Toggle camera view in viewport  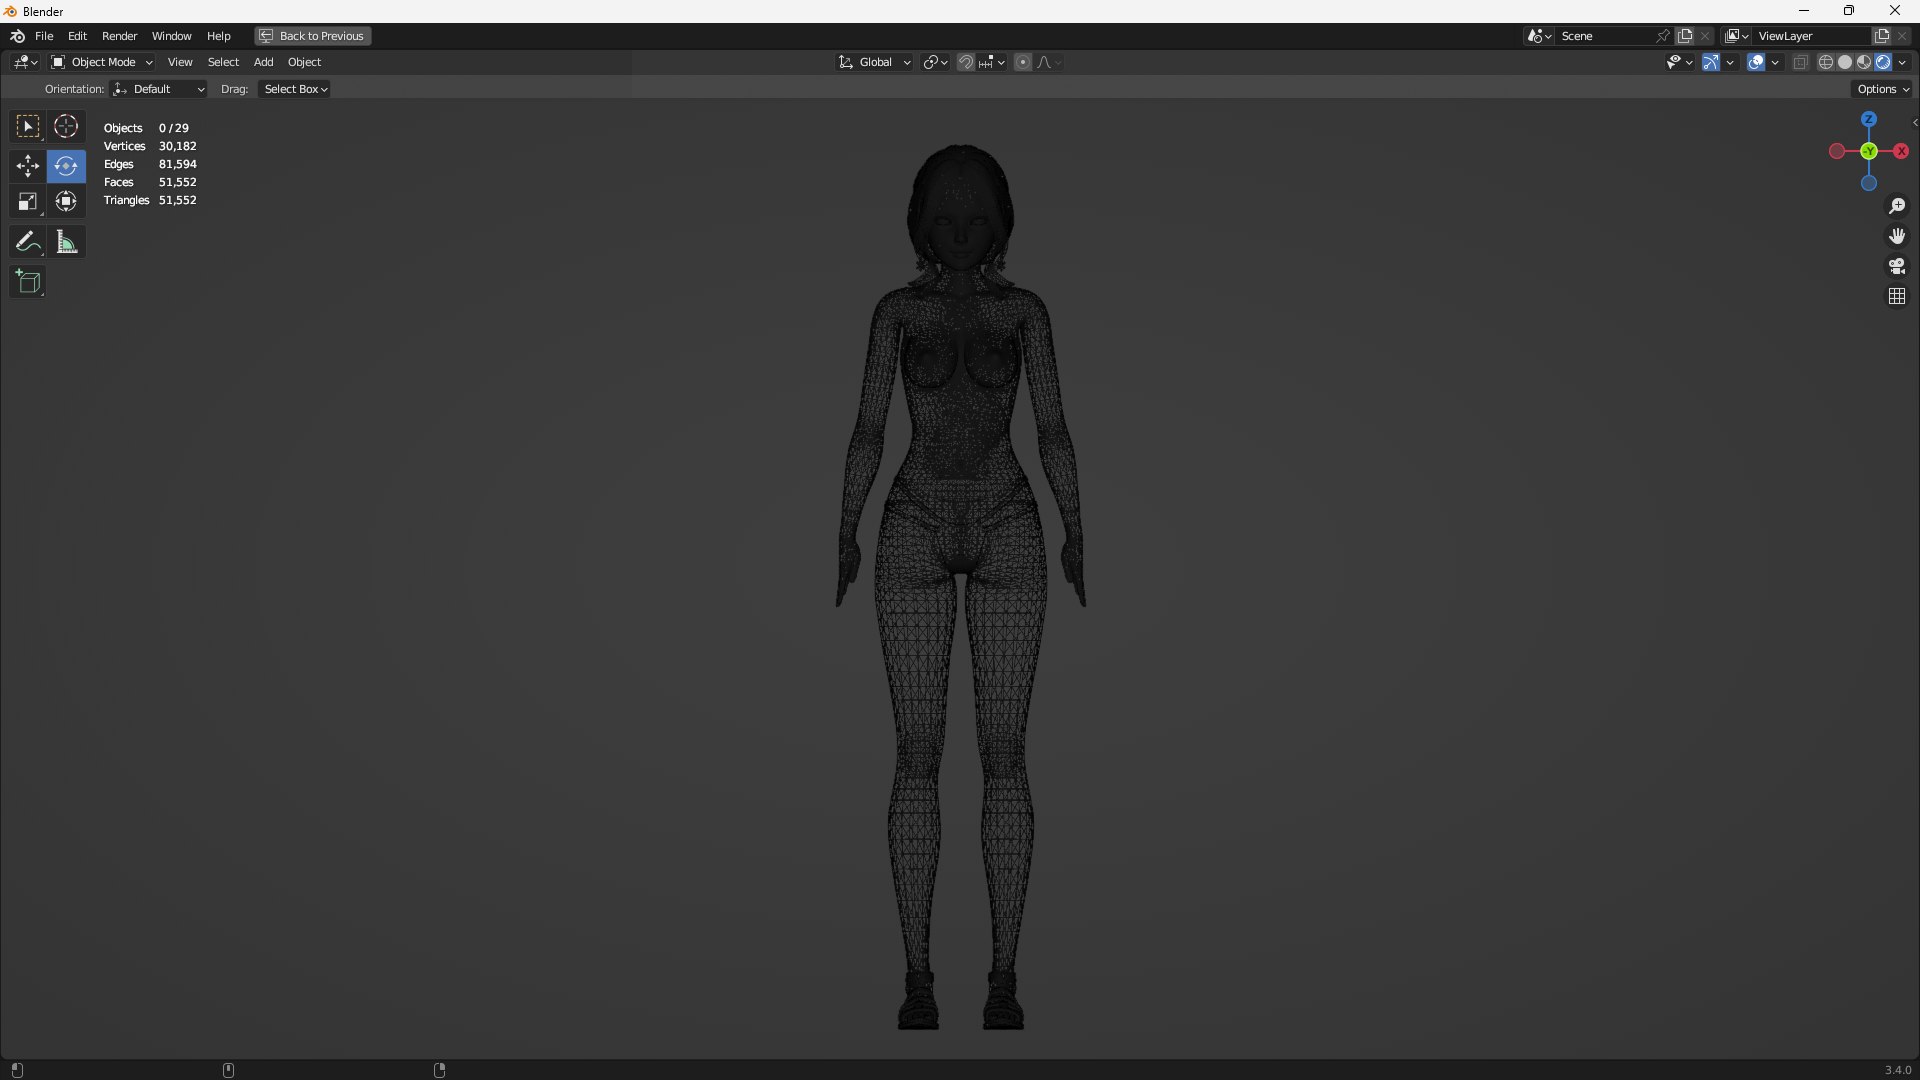tap(1897, 266)
